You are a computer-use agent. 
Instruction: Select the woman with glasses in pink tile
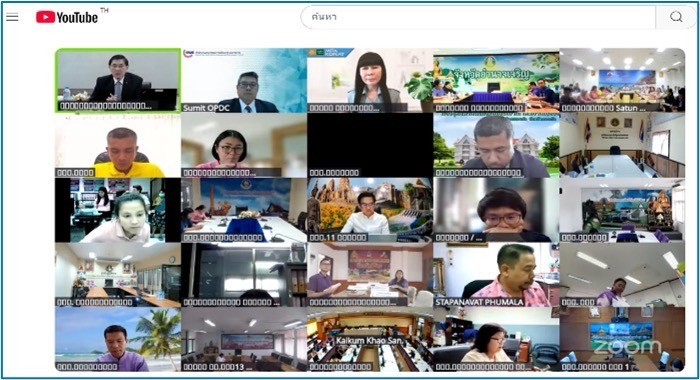pyautogui.click(x=244, y=145)
